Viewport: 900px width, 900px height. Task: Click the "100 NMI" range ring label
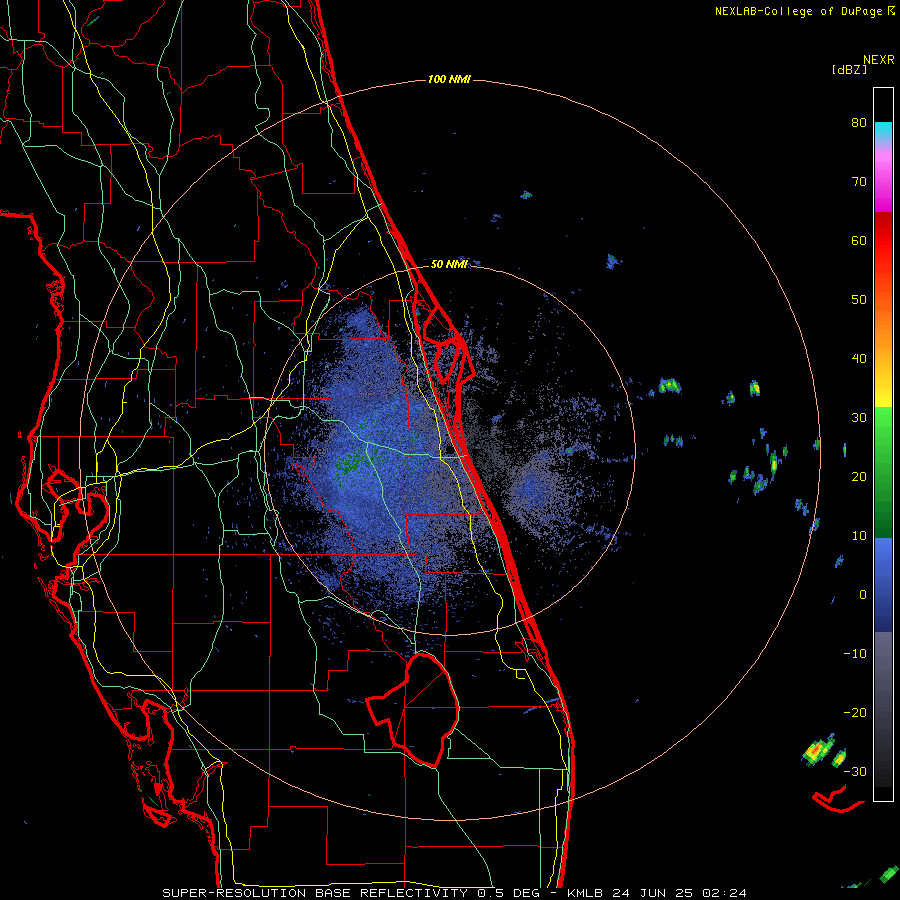coord(449,79)
